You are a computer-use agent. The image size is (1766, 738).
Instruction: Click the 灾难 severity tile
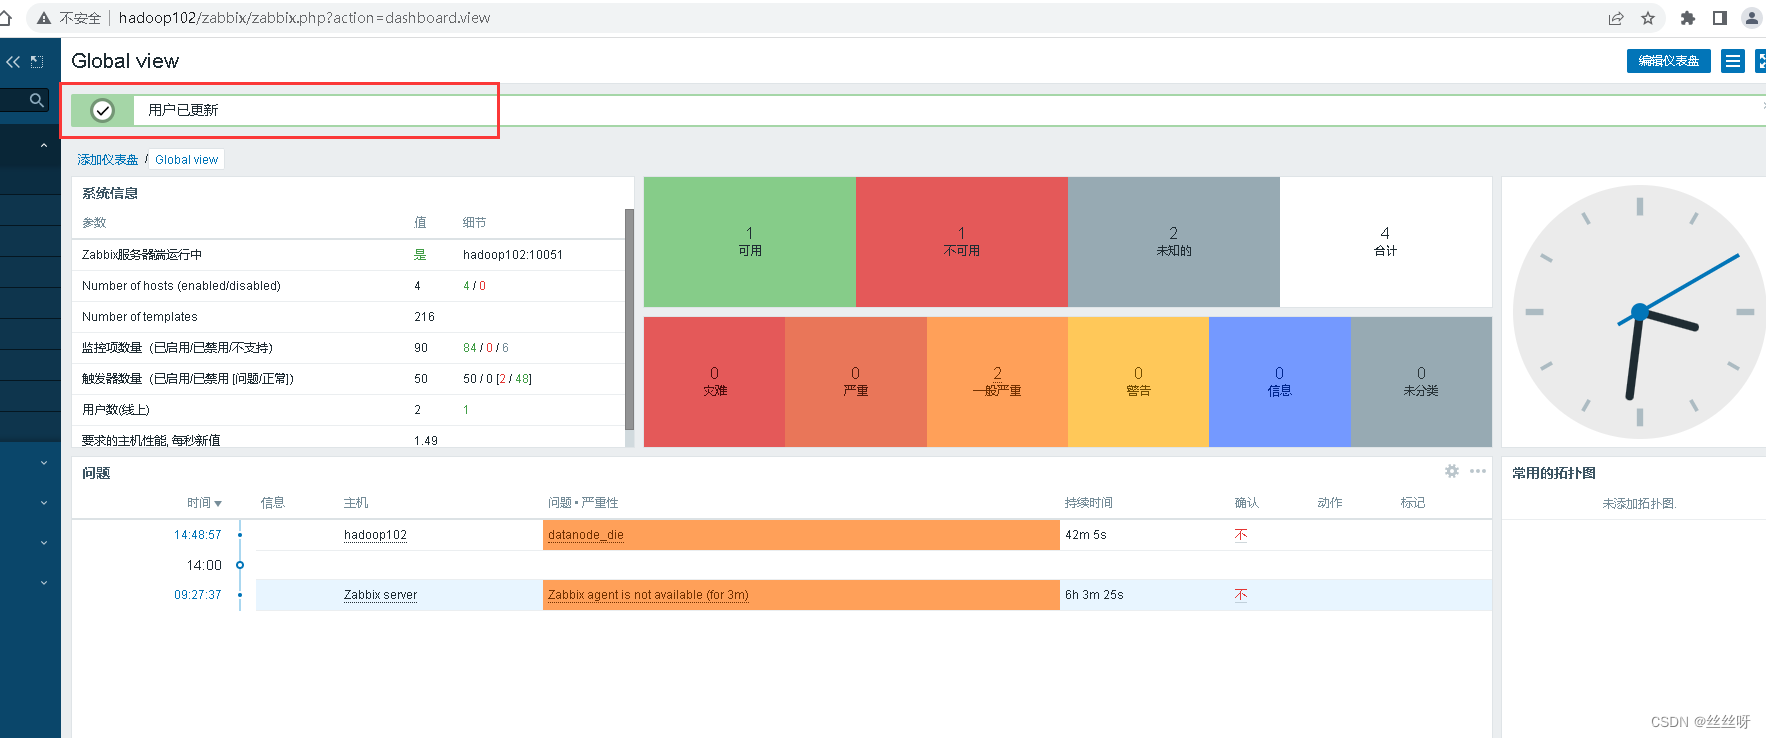point(715,382)
